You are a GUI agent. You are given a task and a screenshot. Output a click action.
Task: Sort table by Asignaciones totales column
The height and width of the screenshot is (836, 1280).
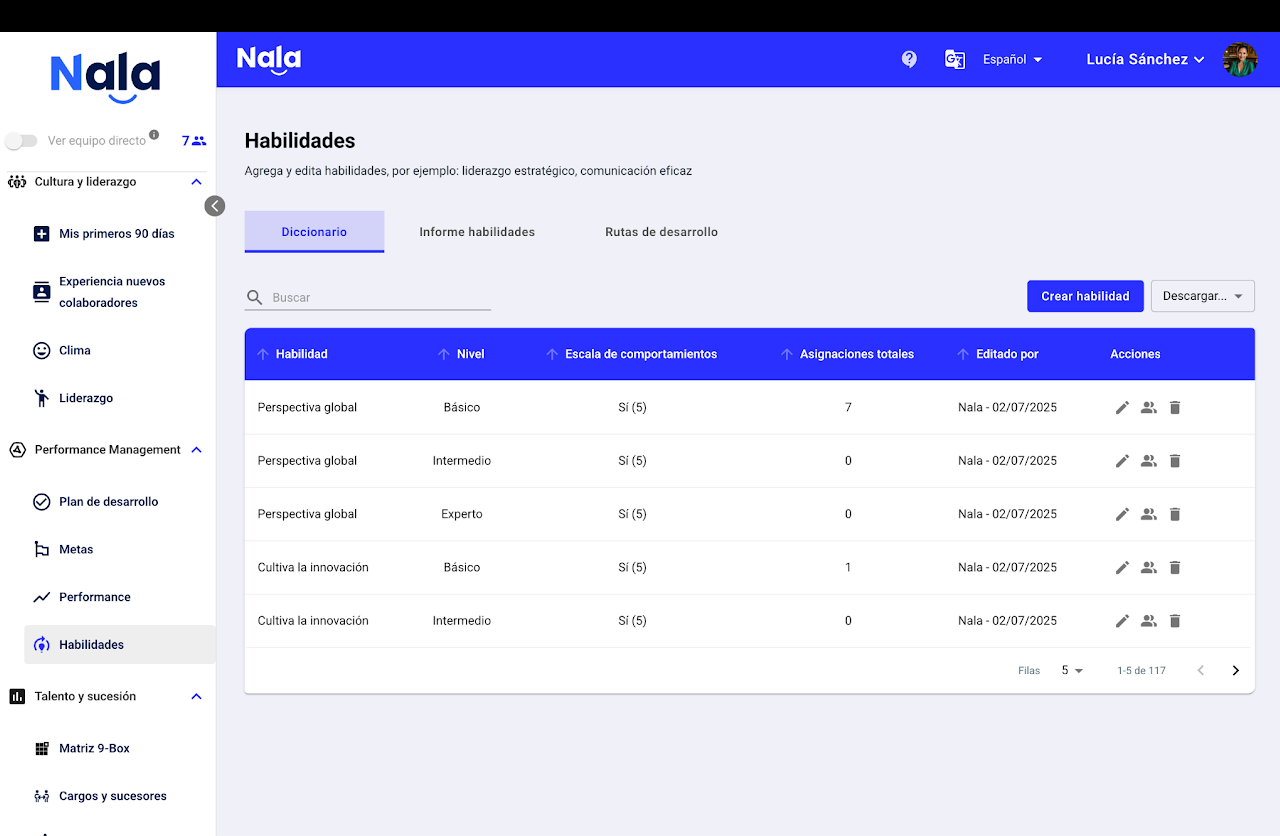(x=856, y=354)
